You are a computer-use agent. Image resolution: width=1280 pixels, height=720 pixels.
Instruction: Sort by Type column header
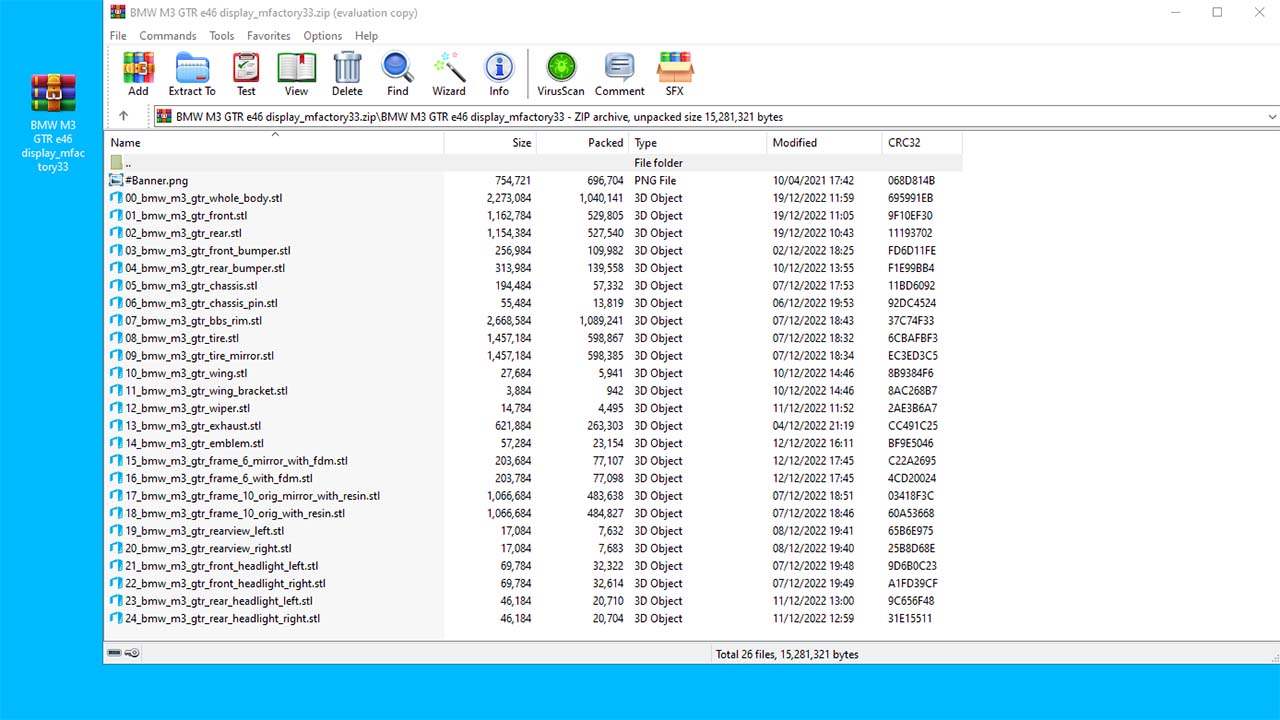click(x=698, y=143)
